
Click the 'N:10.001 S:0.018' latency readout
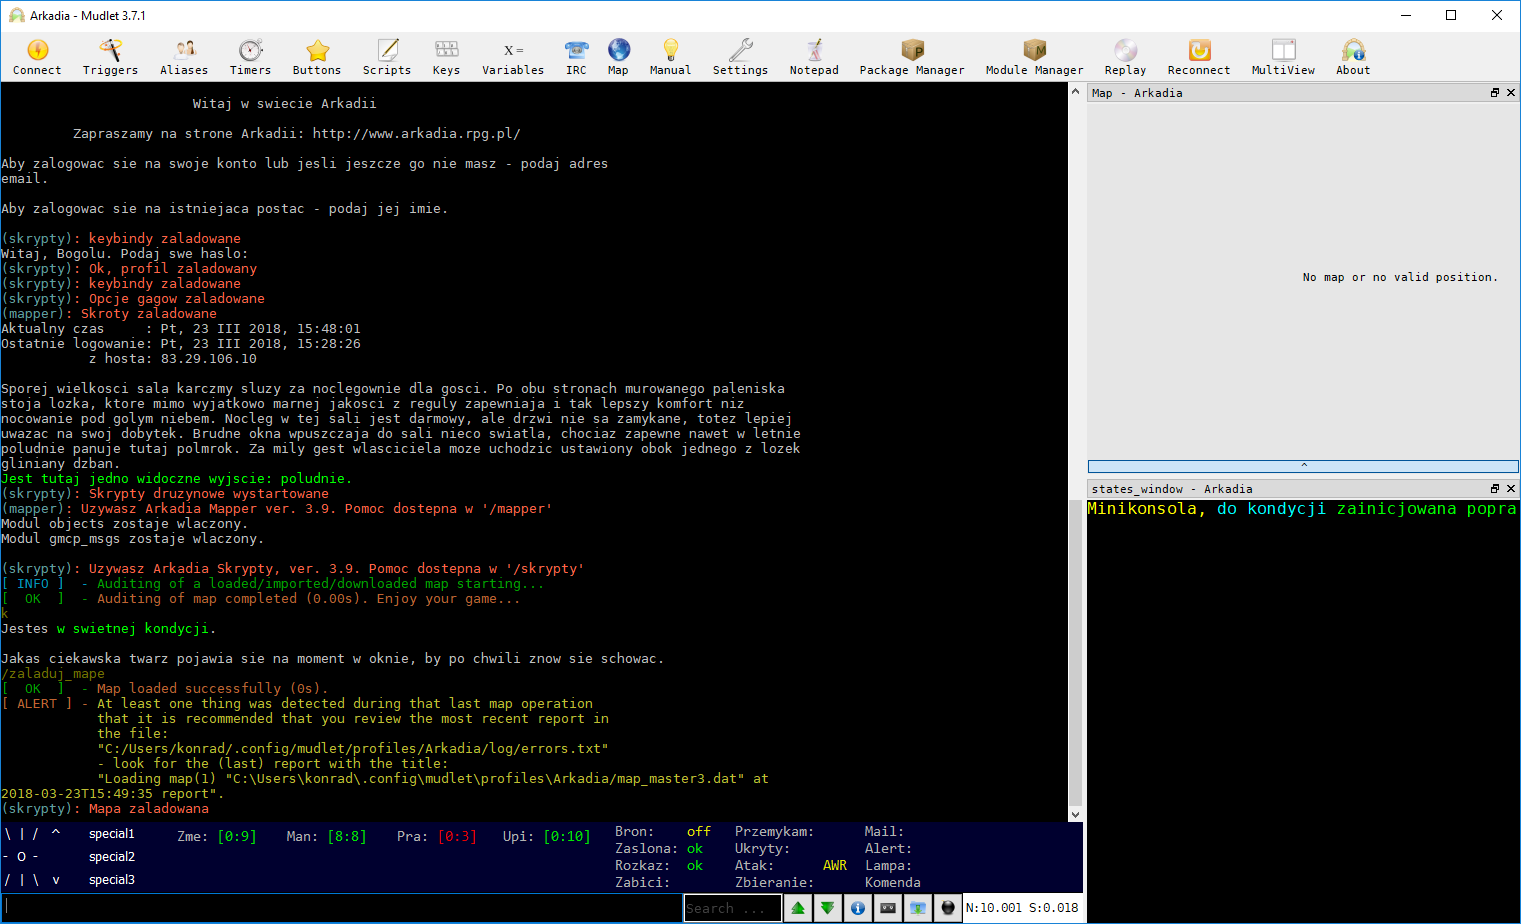1022,908
